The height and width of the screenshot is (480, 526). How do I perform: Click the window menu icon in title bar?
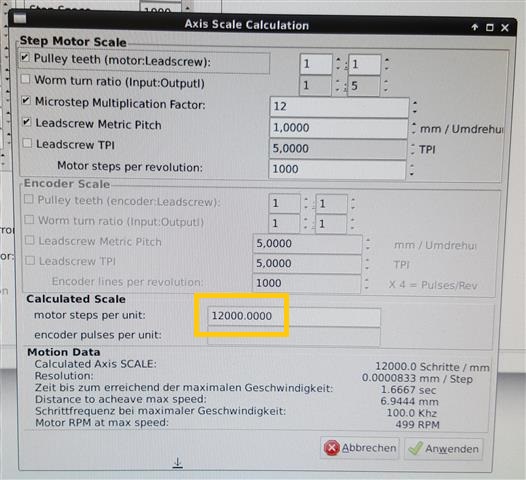[x=20, y=19]
